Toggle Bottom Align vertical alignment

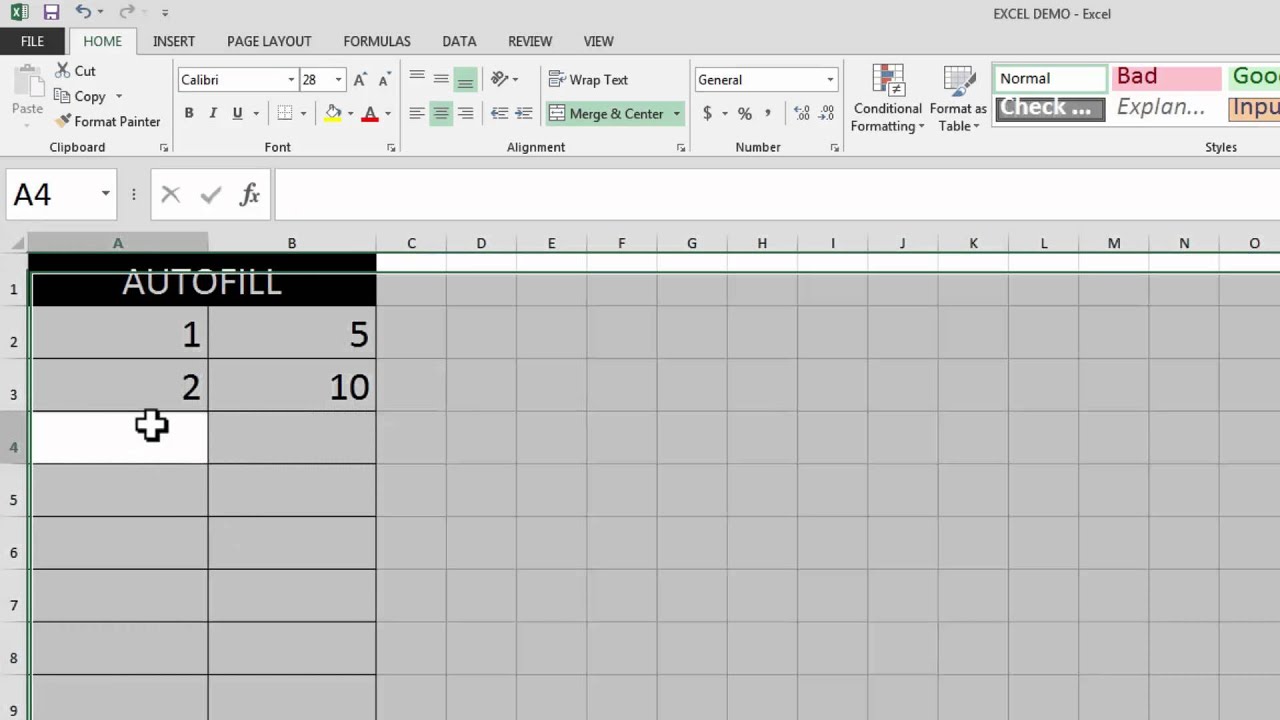click(x=465, y=80)
